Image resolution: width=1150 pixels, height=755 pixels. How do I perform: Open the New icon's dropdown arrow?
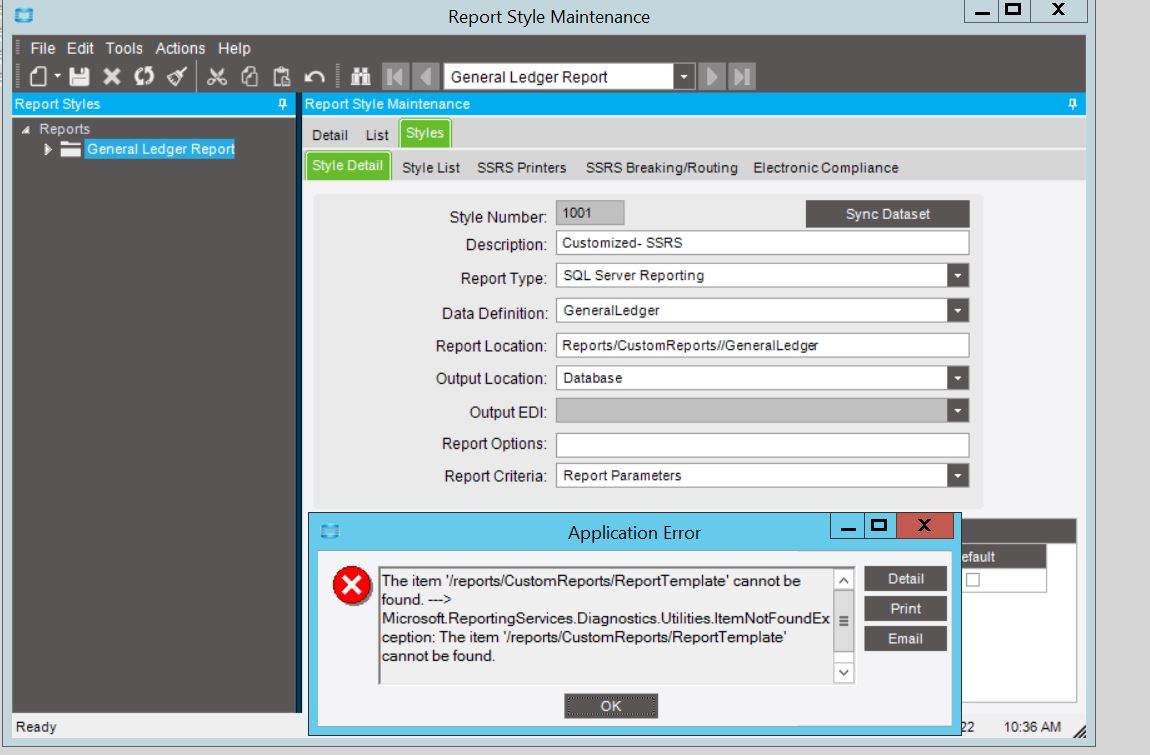57,76
